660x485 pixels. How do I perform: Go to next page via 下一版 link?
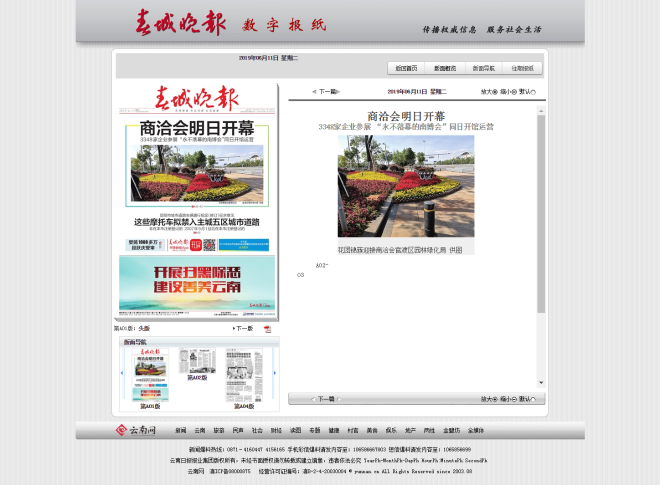[x=243, y=328]
